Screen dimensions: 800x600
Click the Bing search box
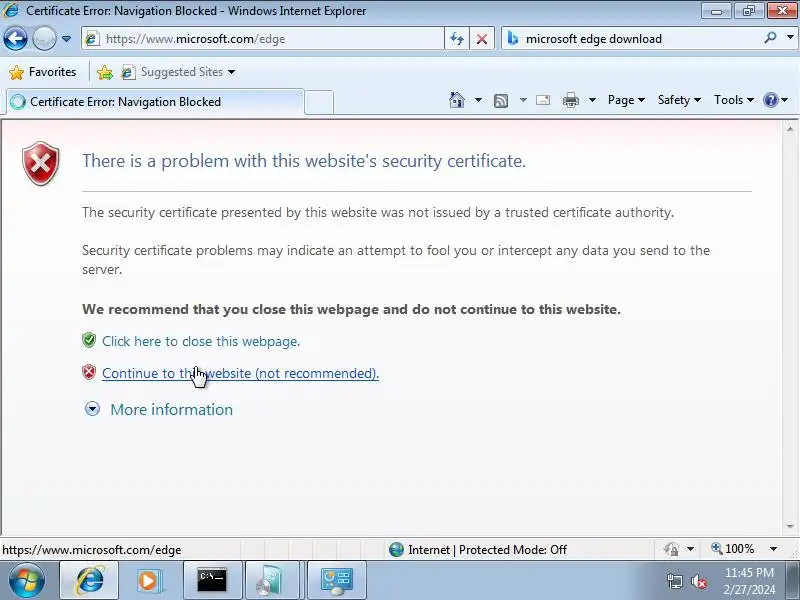tap(633, 39)
